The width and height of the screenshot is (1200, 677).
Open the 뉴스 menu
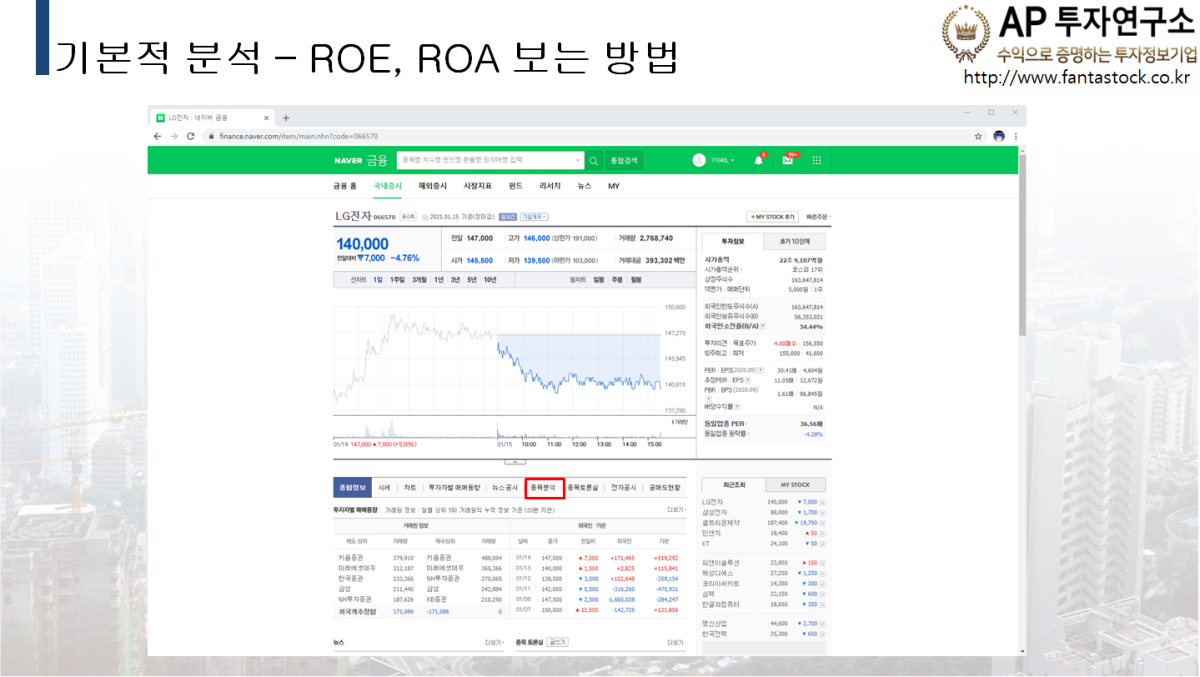pos(585,186)
